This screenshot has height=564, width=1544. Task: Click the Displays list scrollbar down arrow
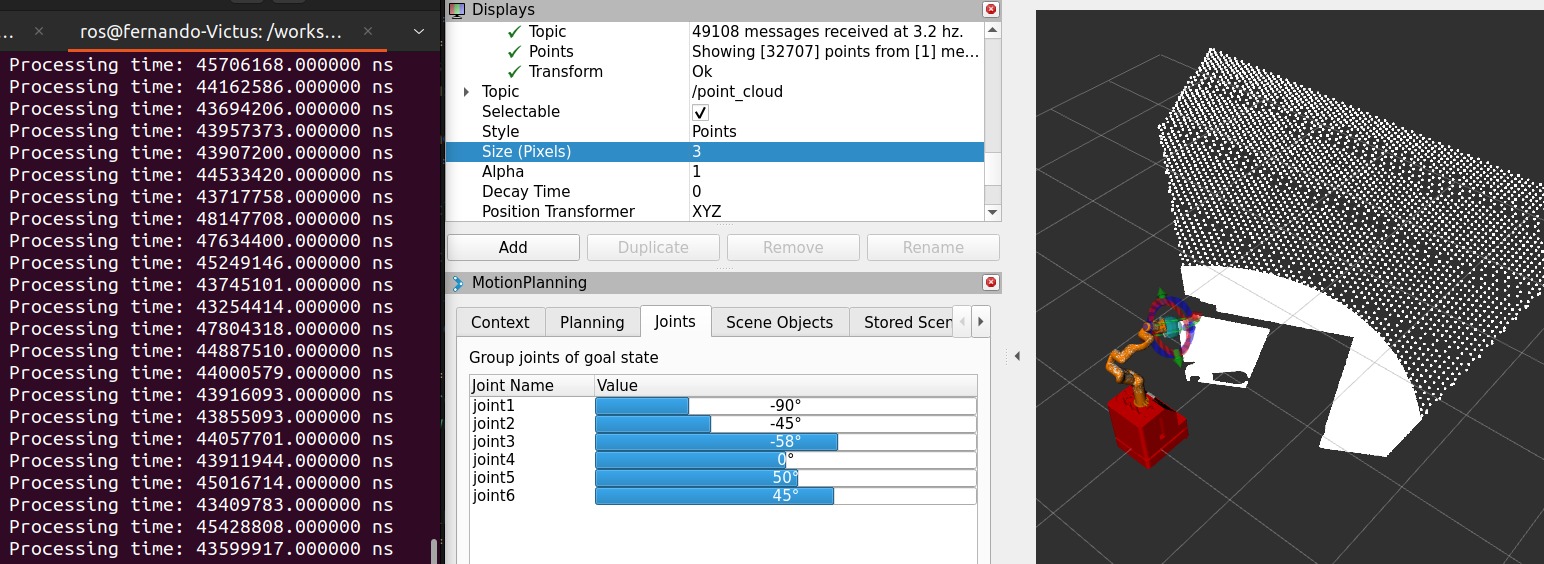point(992,212)
